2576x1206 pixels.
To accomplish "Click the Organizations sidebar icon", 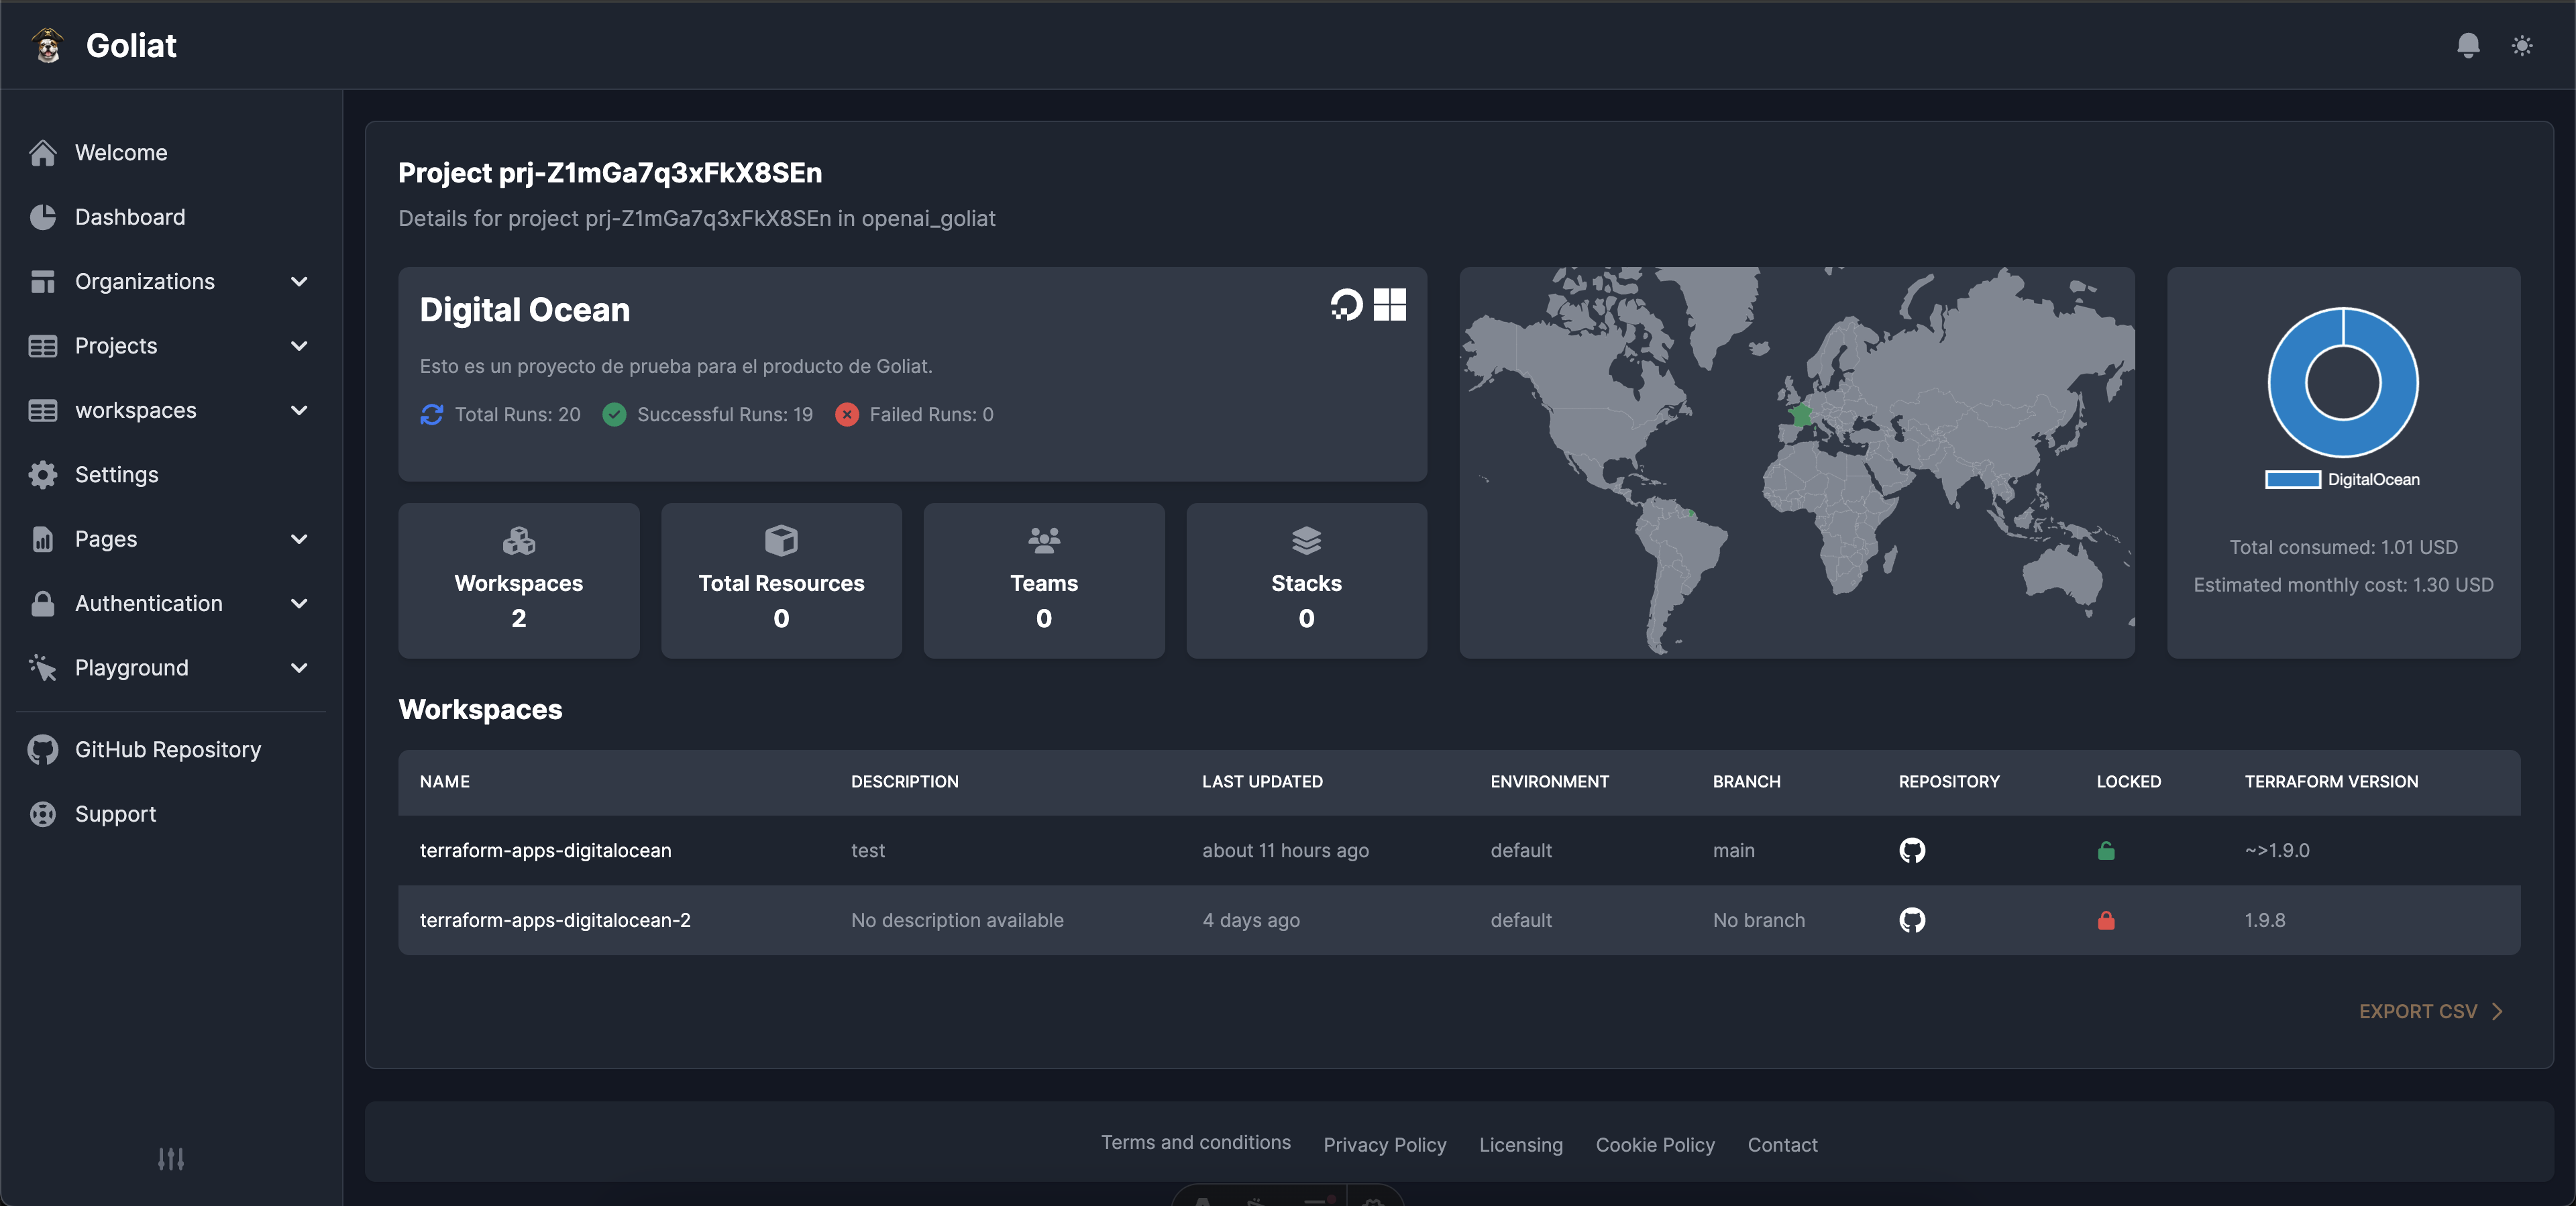I will point(42,281).
